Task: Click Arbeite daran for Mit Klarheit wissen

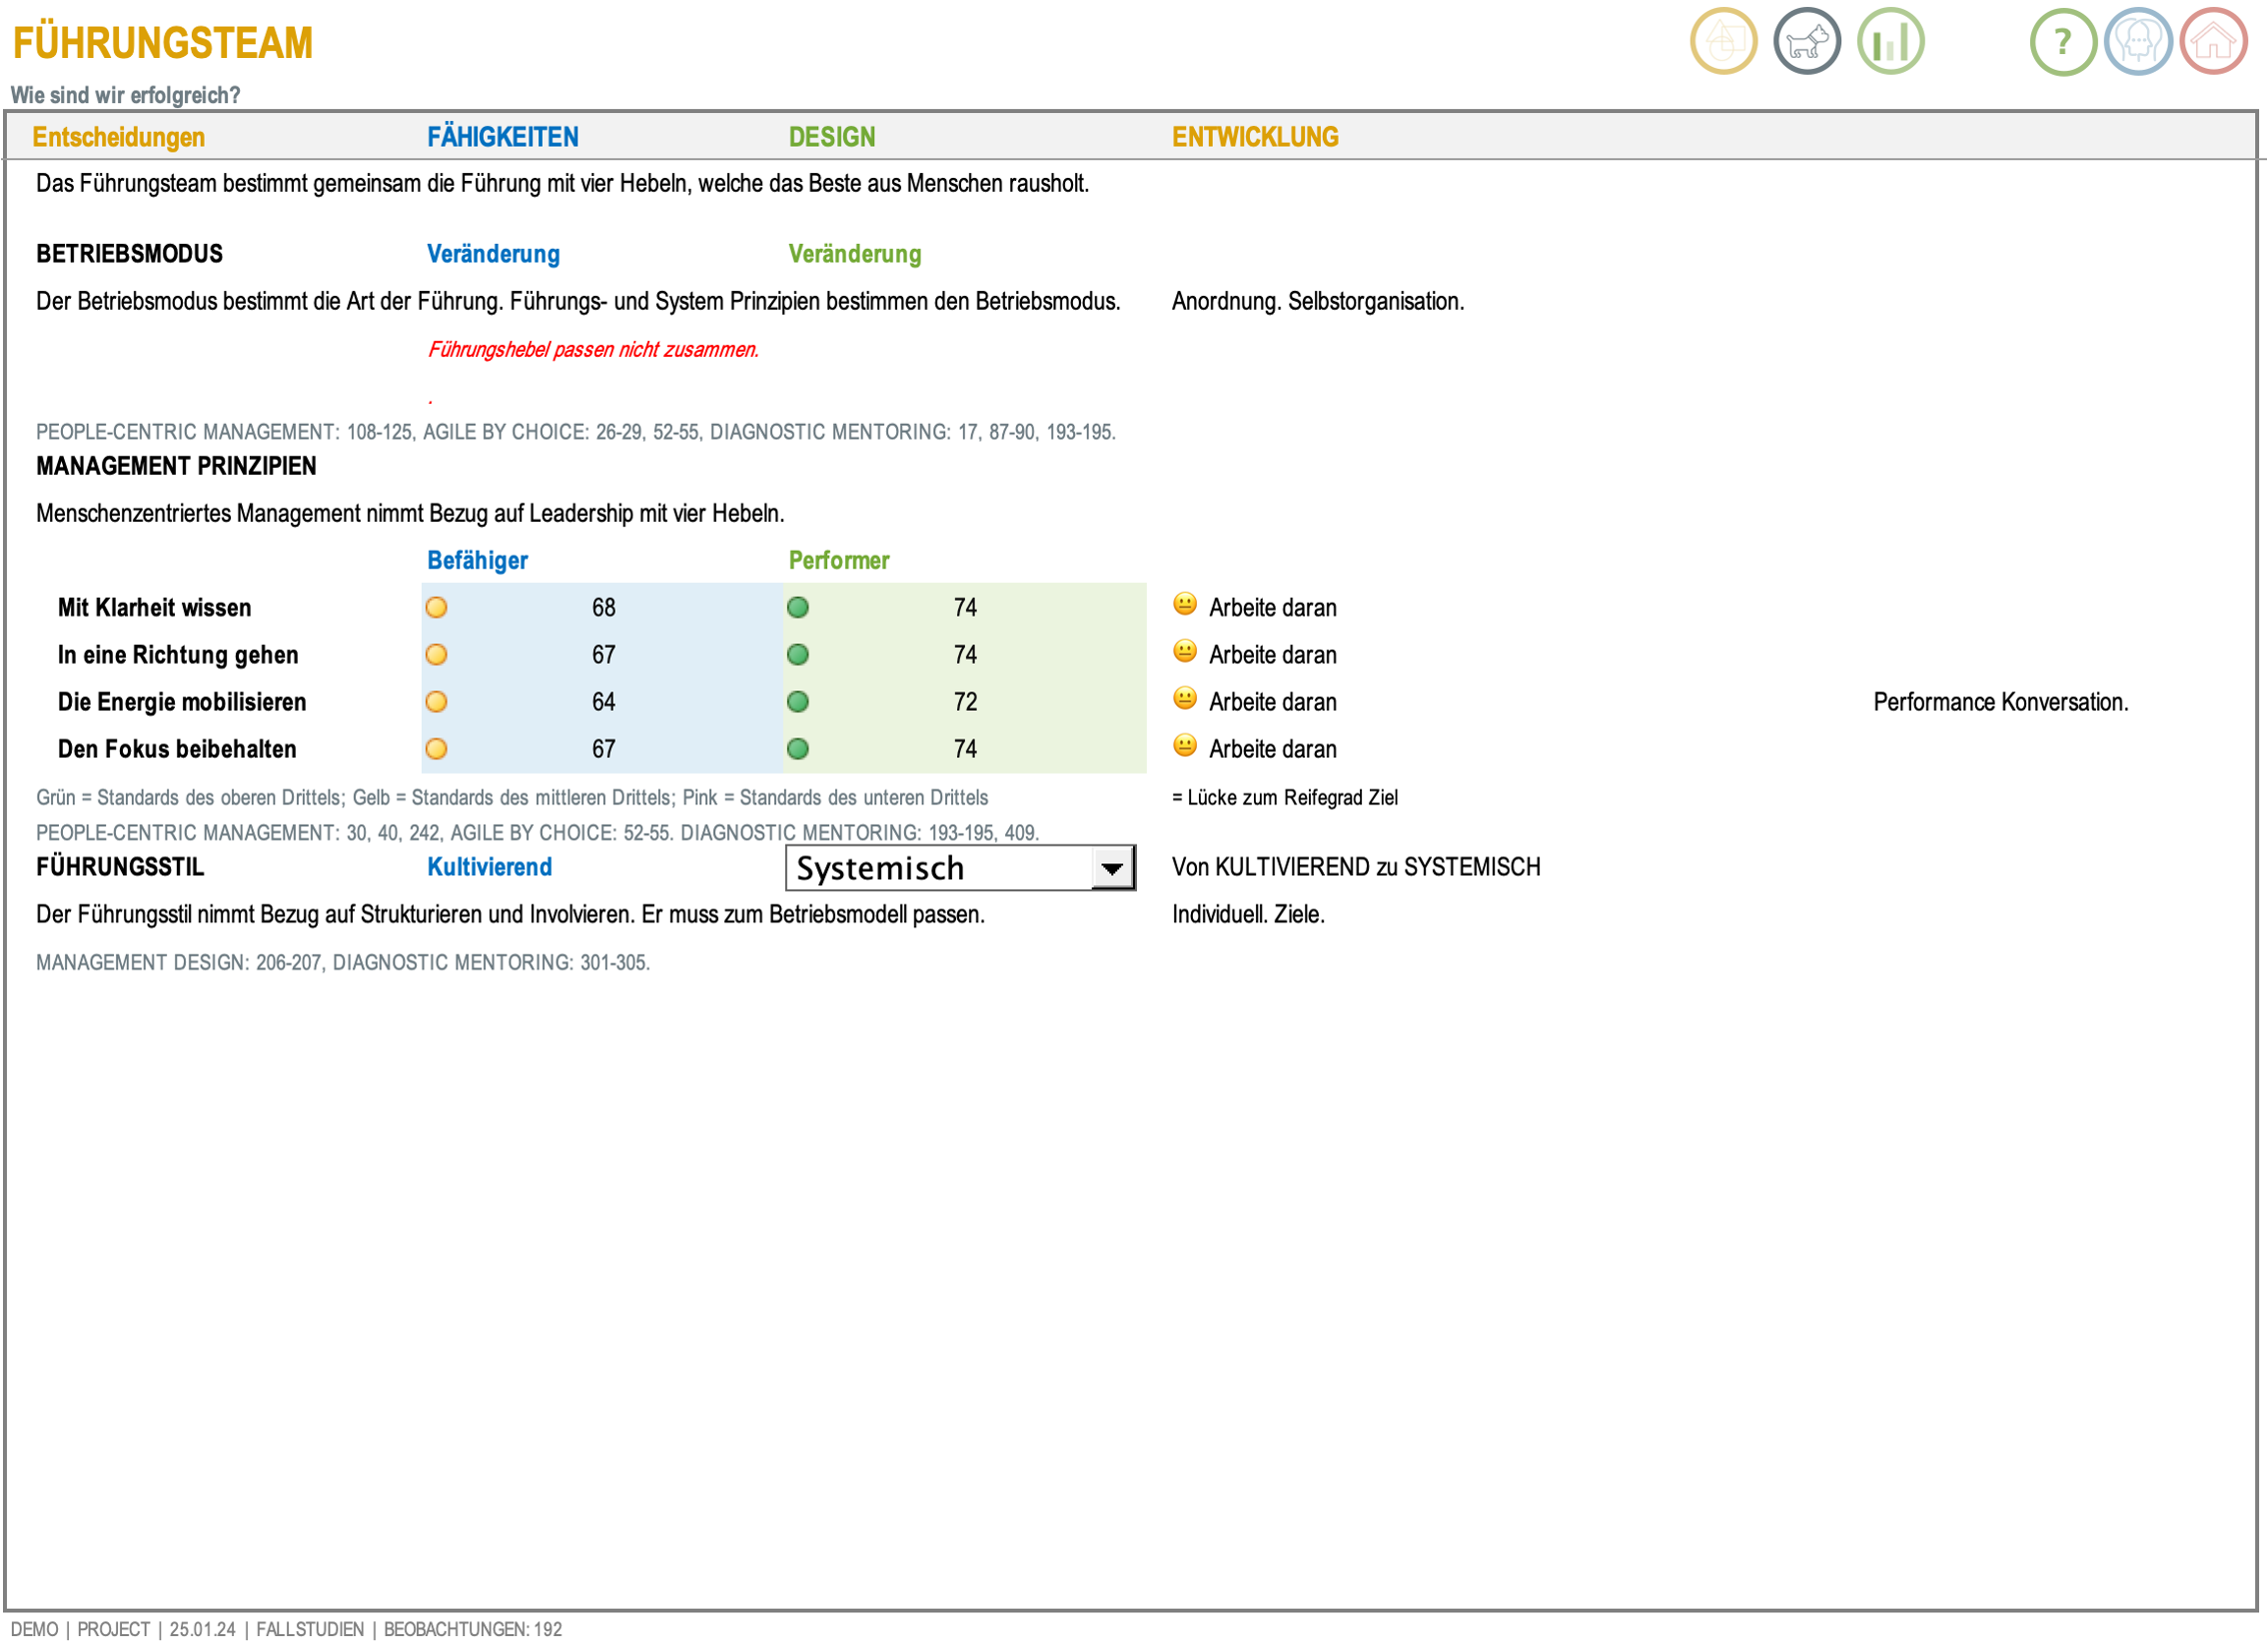Action: pyautogui.click(x=1273, y=608)
